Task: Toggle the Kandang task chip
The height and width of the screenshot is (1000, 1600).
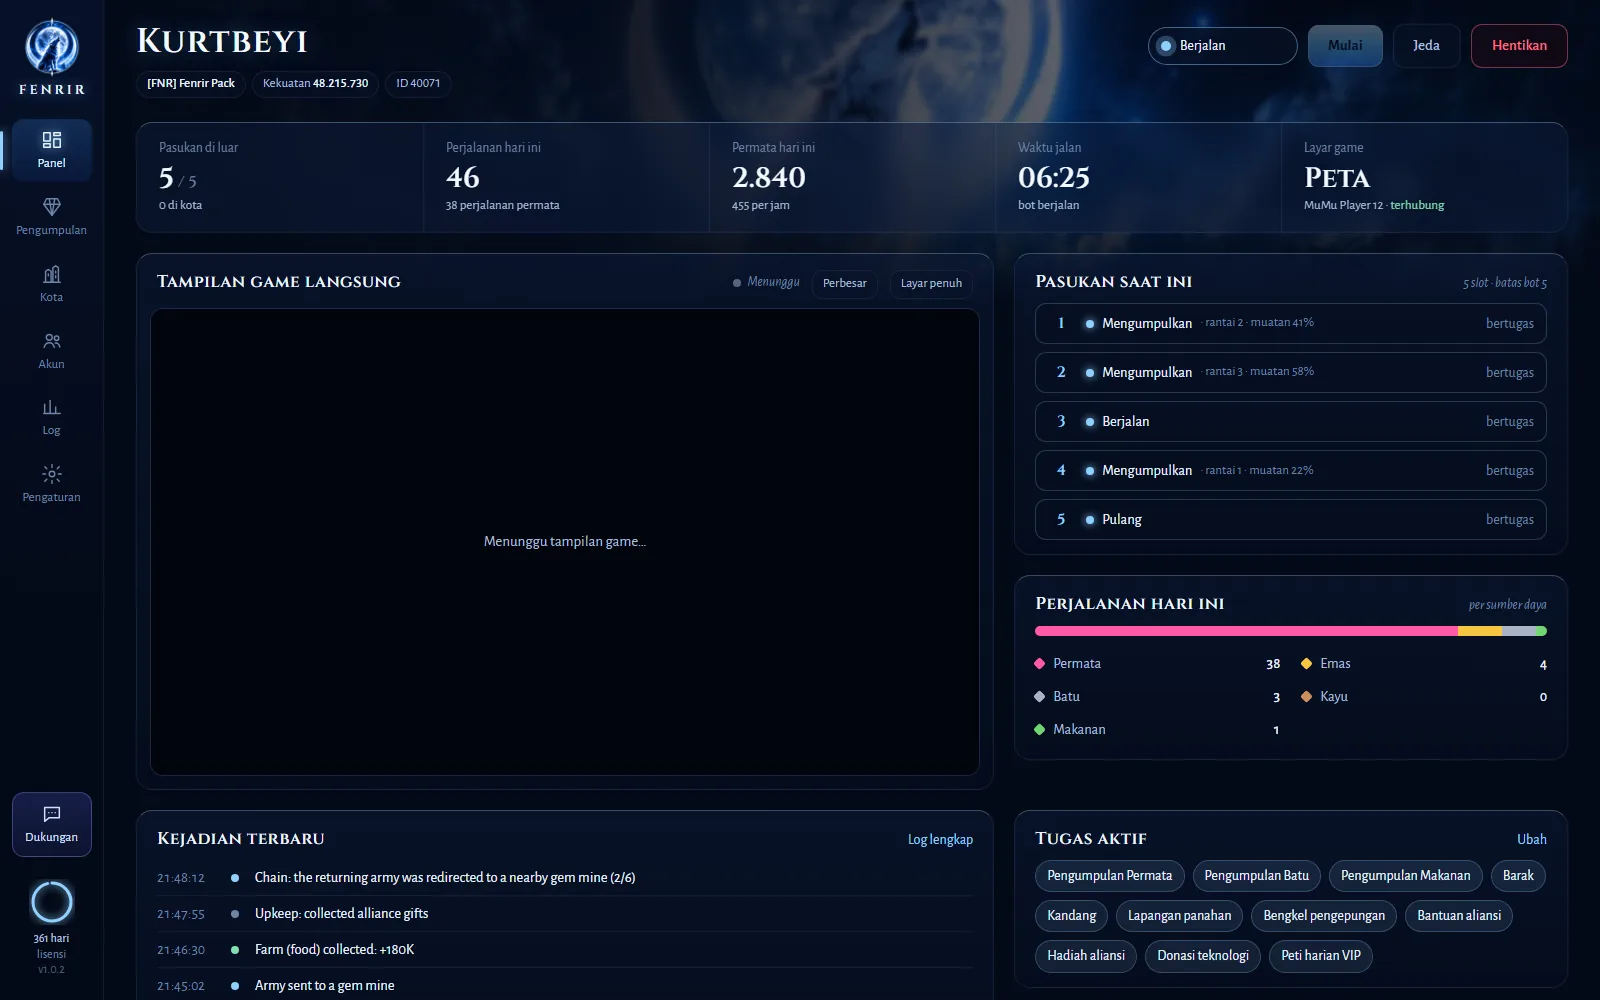Action: pos(1072,916)
